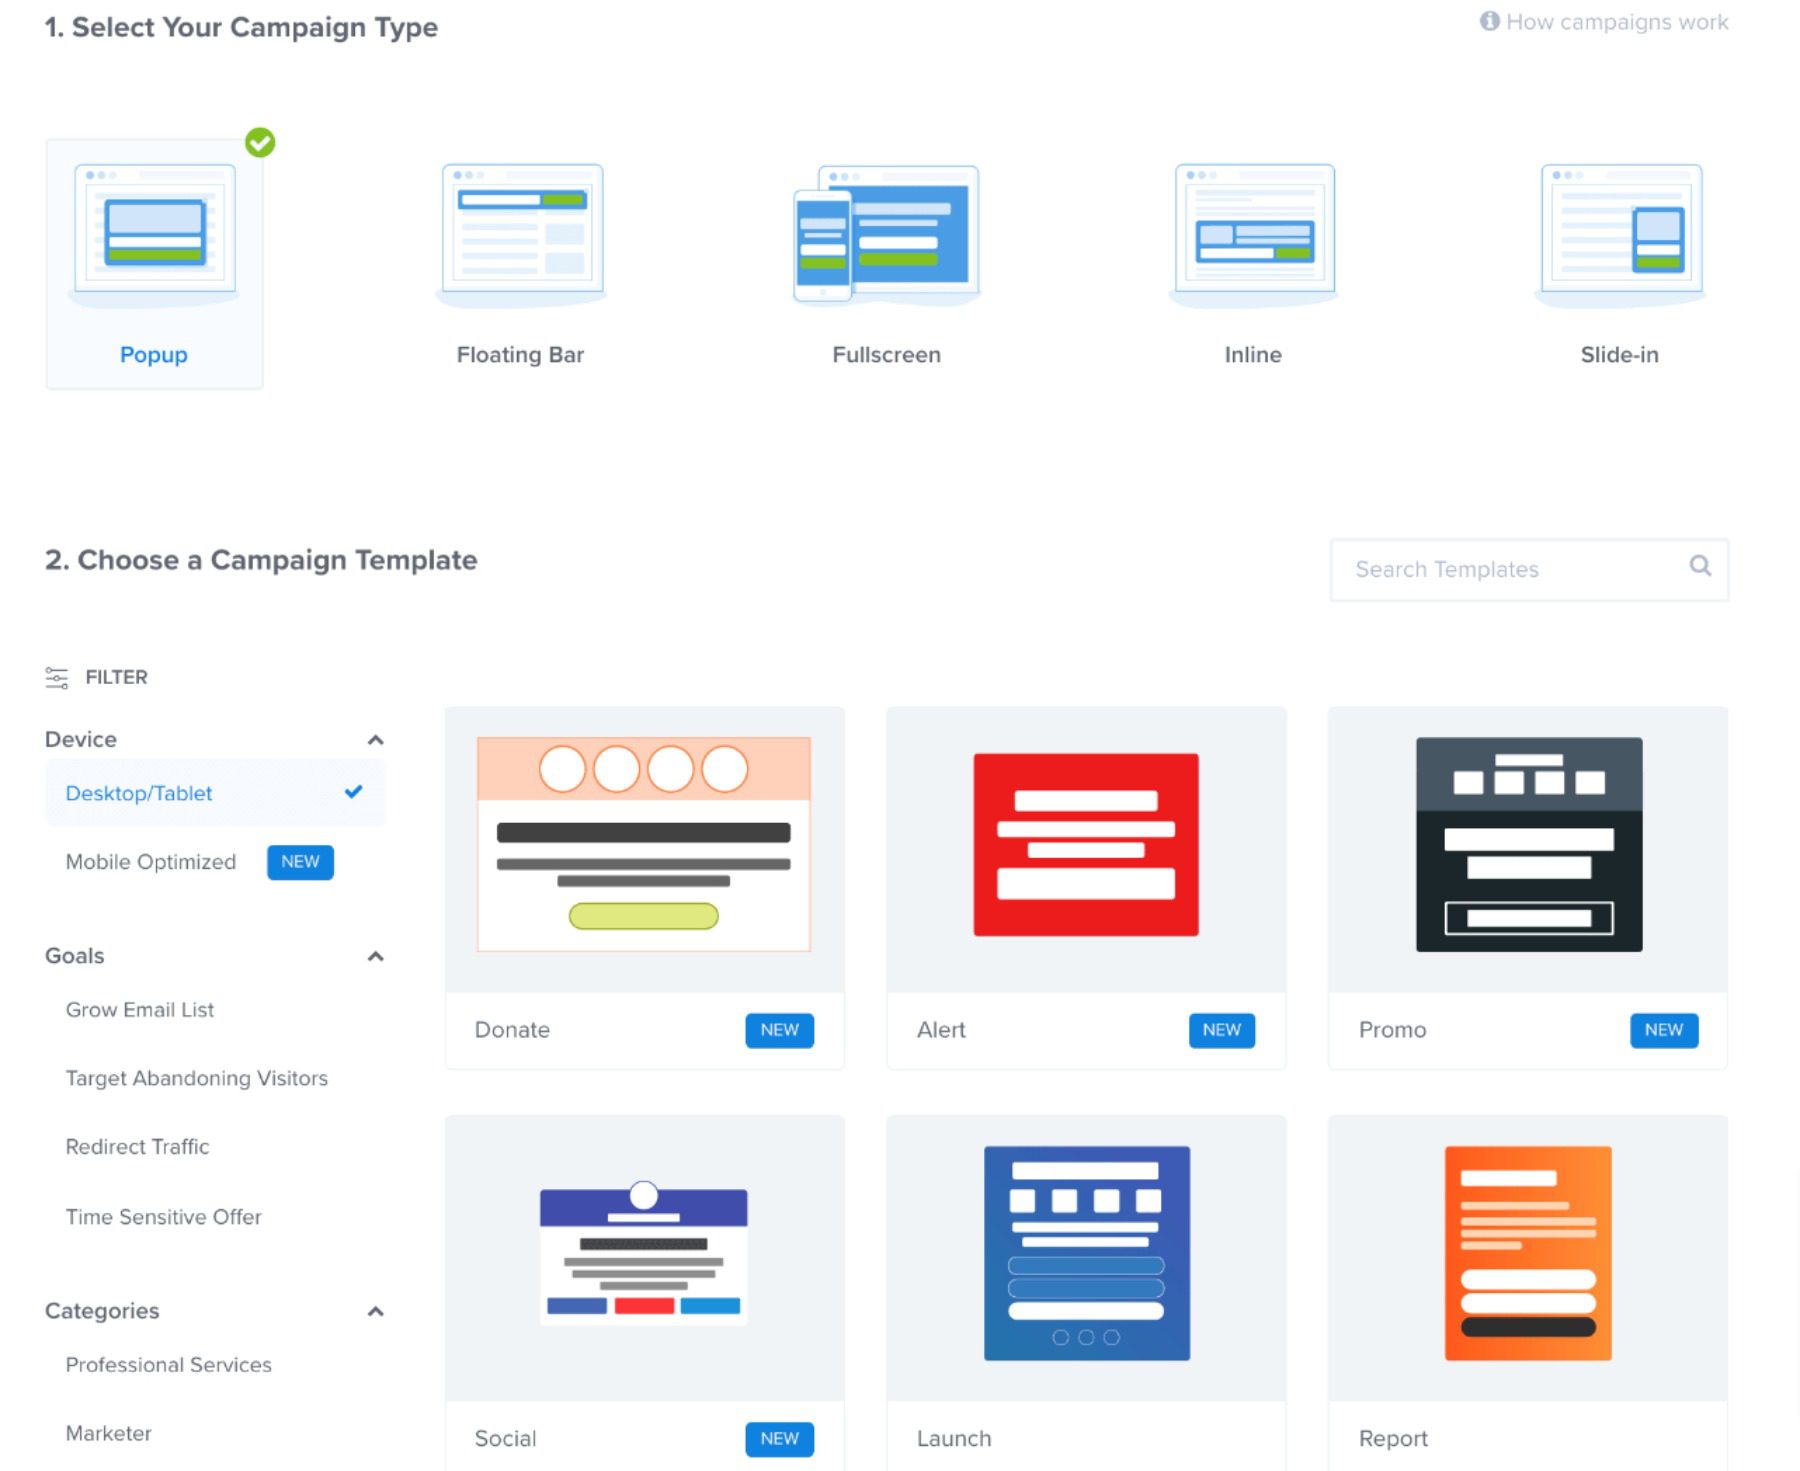The height and width of the screenshot is (1471, 1800).
Task: Click the green checkmark on Popup
Action: click(x=260, y=143)
